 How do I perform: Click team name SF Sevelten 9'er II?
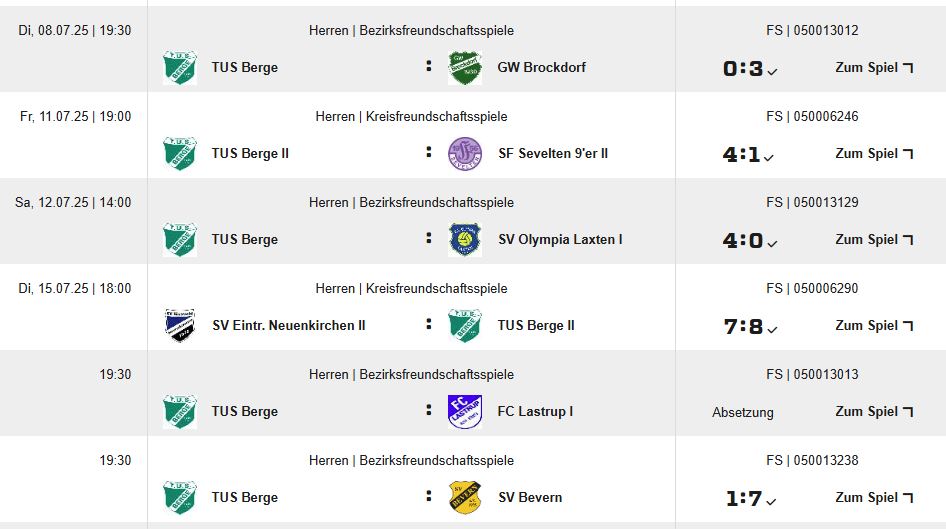pyautogui.click(x=553, y=154)
